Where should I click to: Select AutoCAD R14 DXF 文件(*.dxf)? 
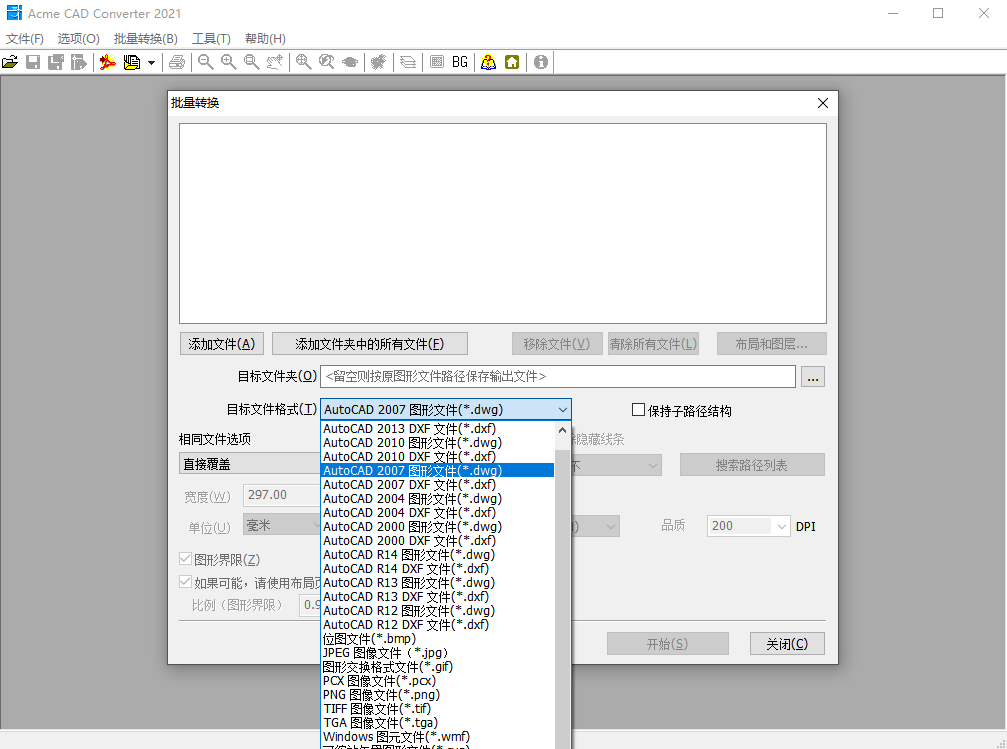point(437,568)
